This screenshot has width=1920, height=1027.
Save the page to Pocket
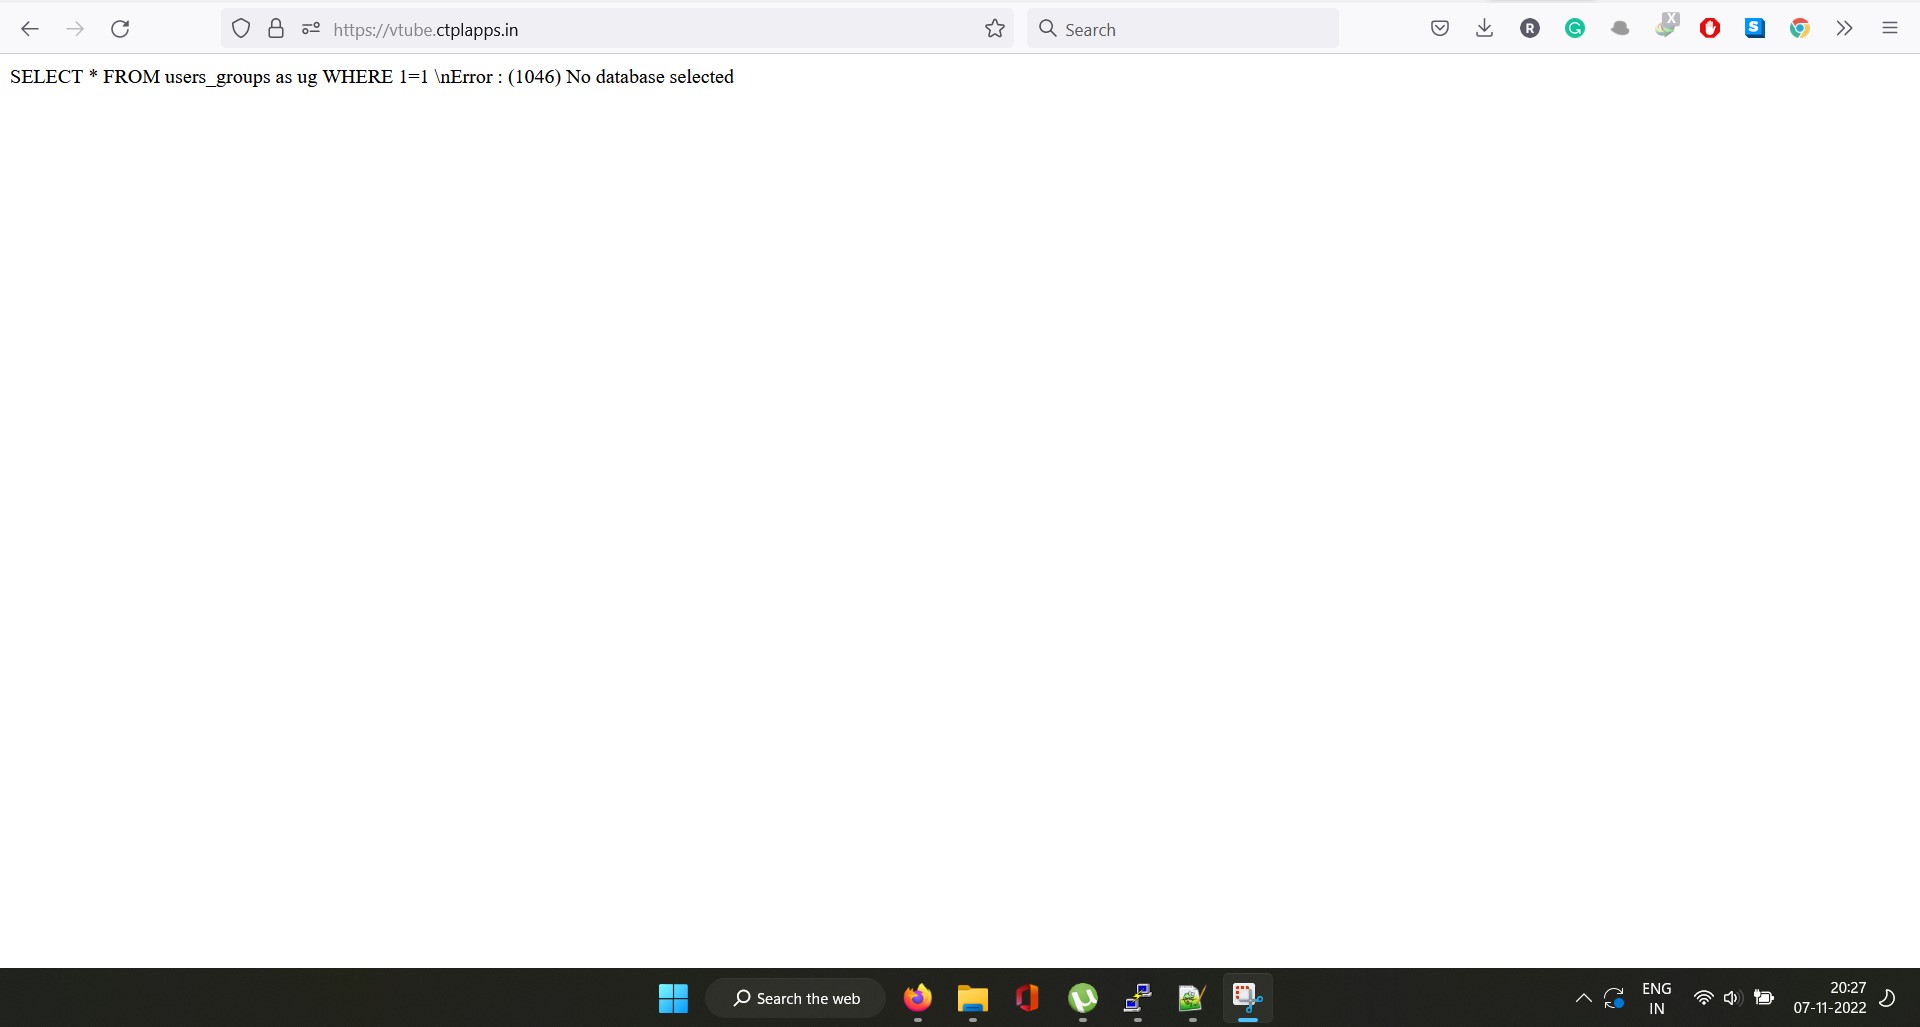click(1440, 28)
